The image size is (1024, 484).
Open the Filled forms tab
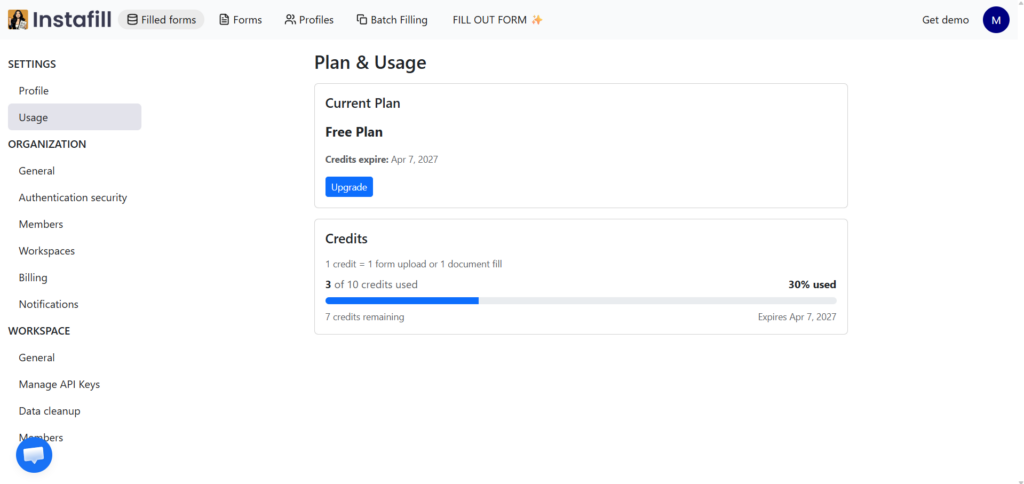161,20
